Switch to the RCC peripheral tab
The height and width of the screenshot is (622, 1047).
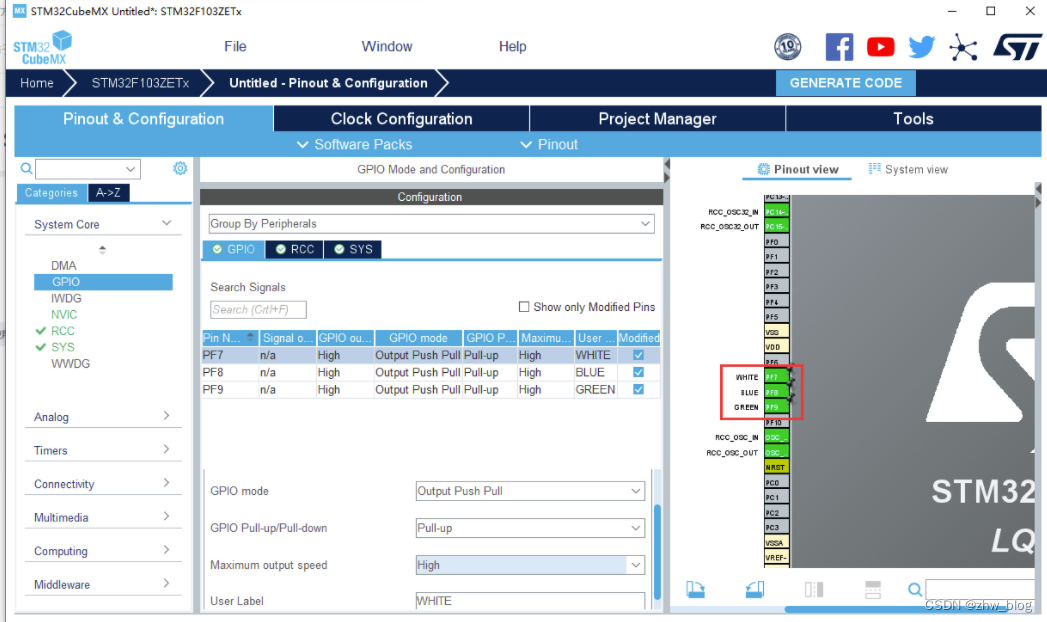click(294, 249)
